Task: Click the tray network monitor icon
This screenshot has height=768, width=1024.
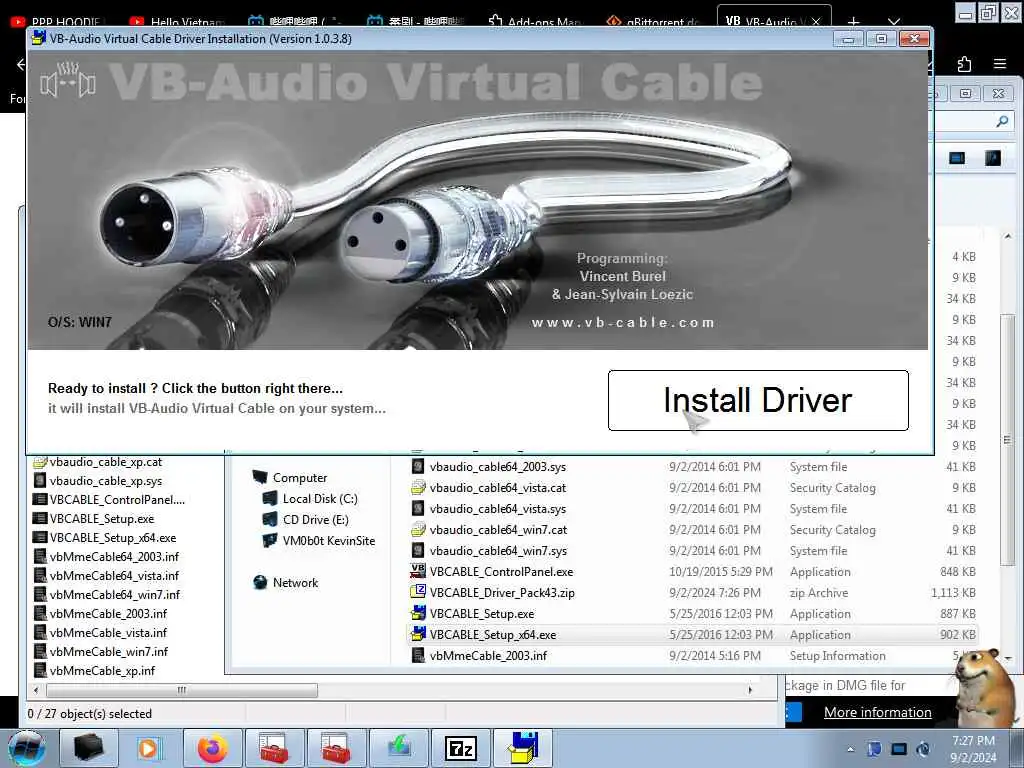Action: click(x=899, y=749)
